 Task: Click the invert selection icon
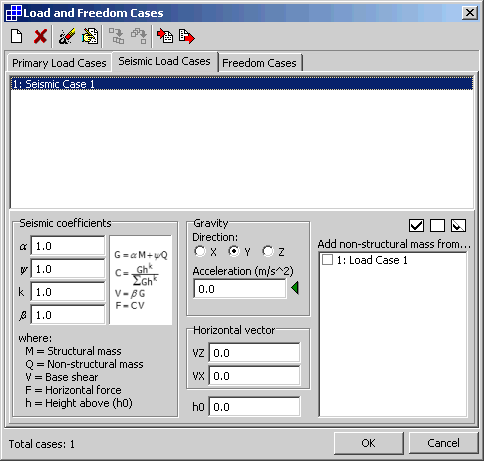[458, 225]
